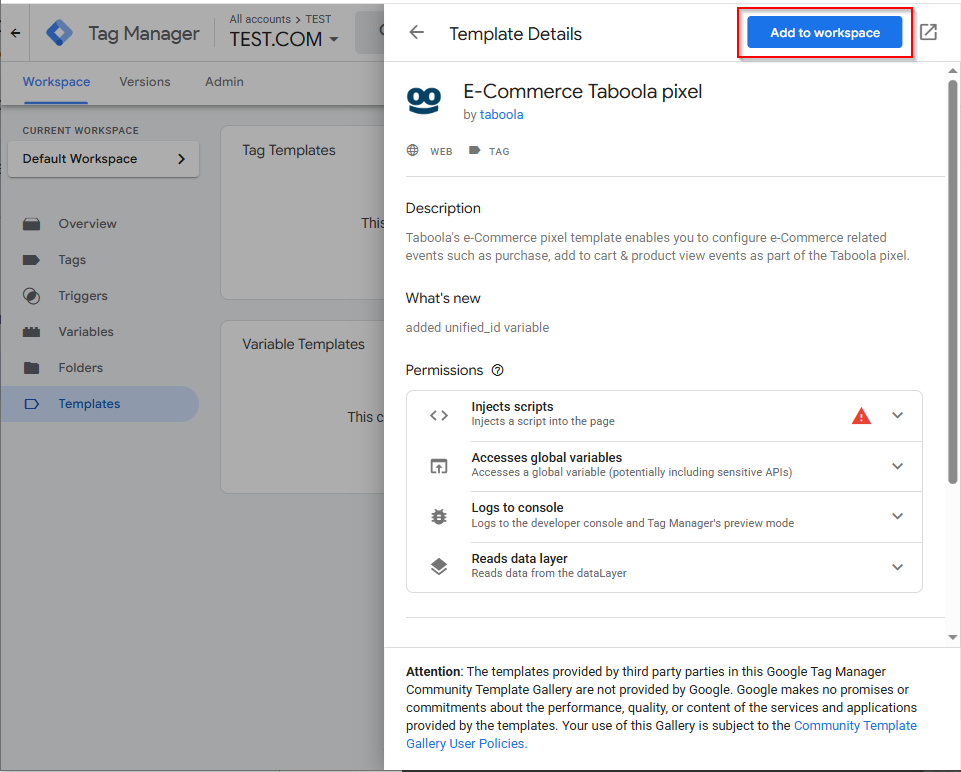Click the scrollbar down arrow
The width and height of the screenshot is (961, 772).
point(952,637)
